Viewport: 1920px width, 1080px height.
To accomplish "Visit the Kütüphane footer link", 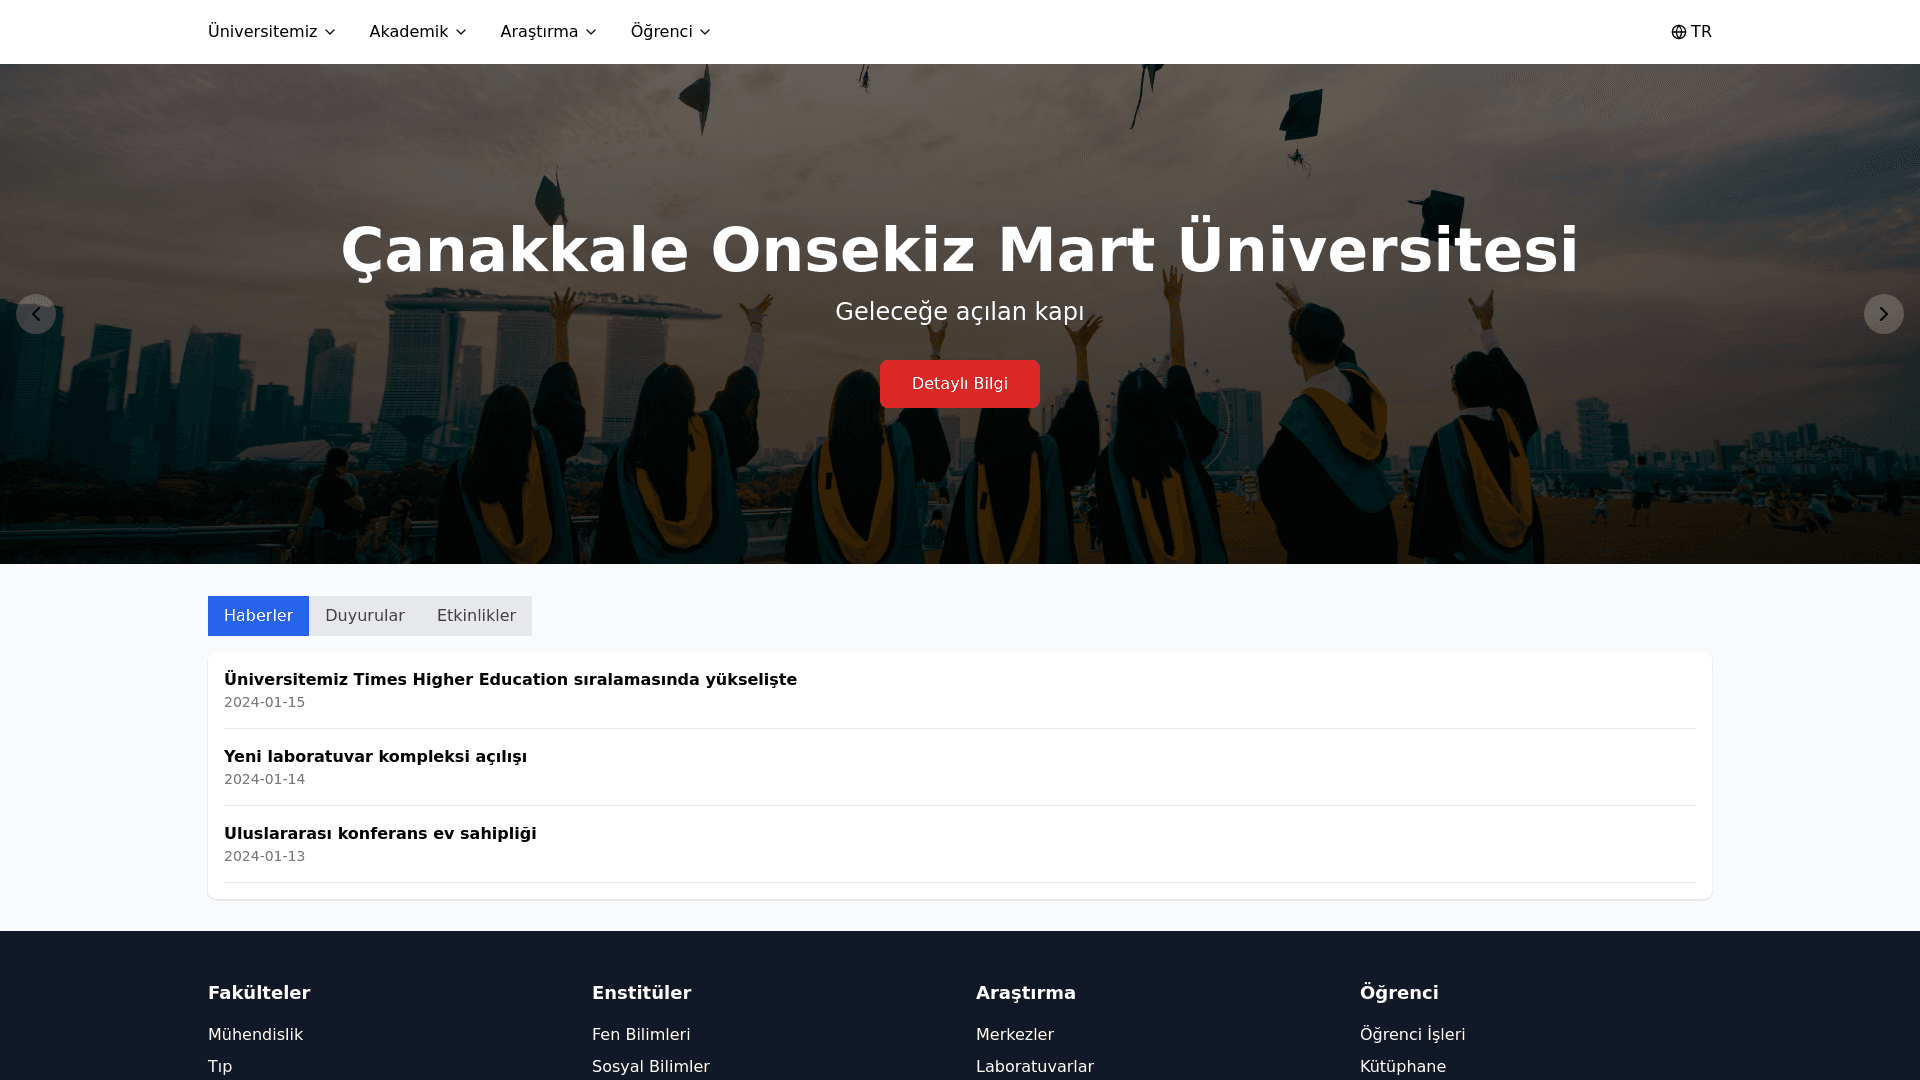I will [x=1402, y=1067].
